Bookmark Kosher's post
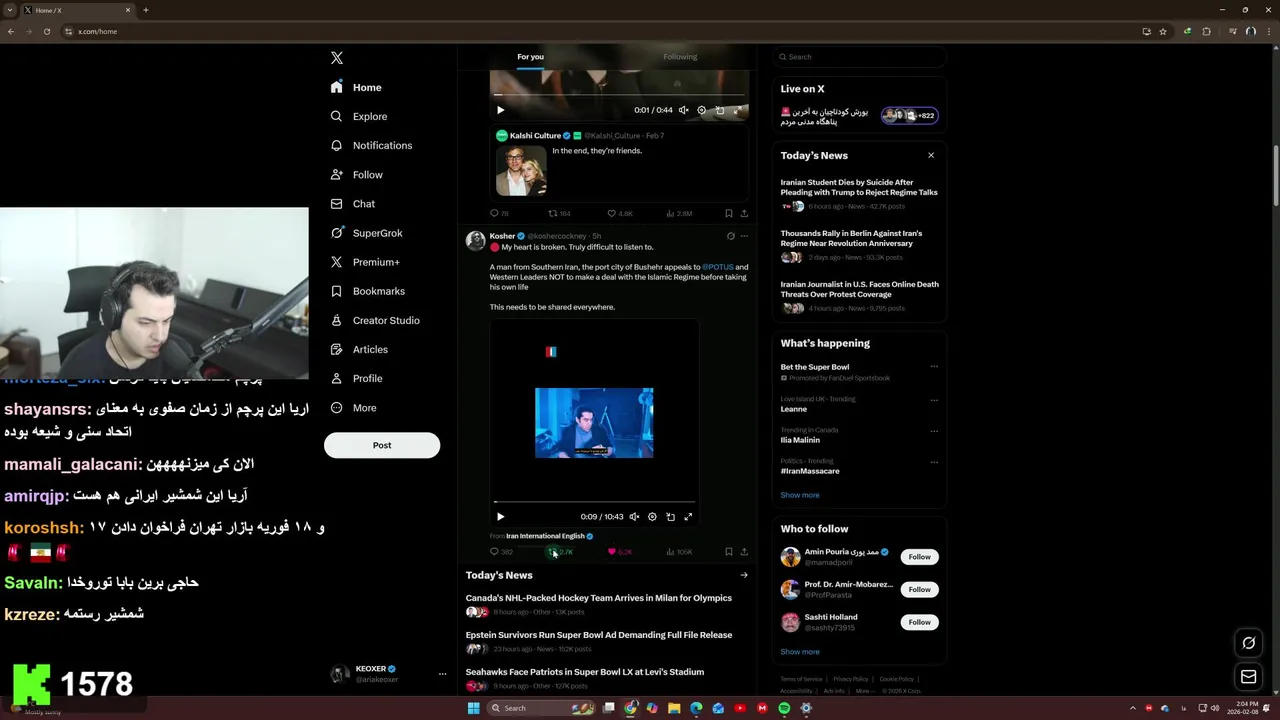This screenshot has width=1280, height=720. [728, 552]
